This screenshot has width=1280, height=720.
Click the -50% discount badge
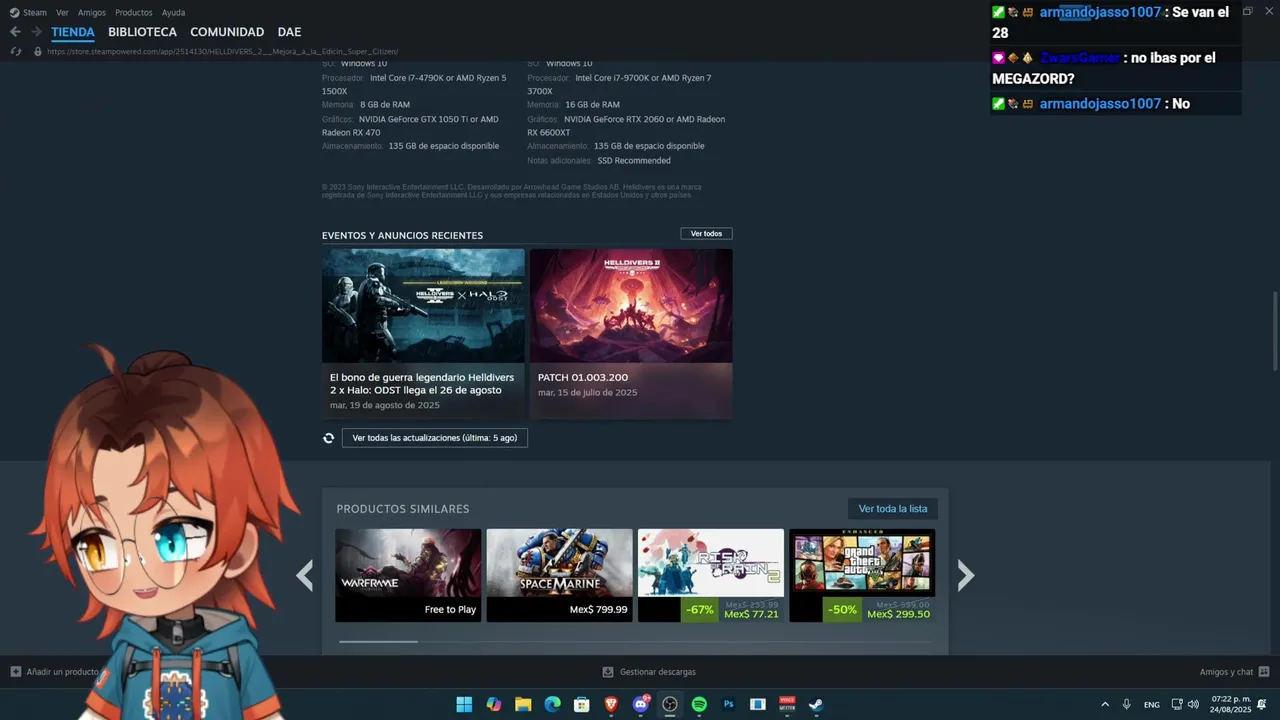coord(842,610)
